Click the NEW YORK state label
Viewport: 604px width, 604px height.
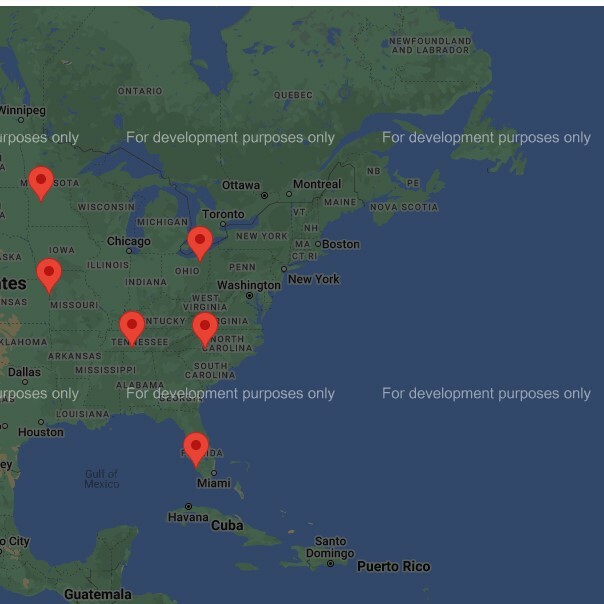(262, 236)
